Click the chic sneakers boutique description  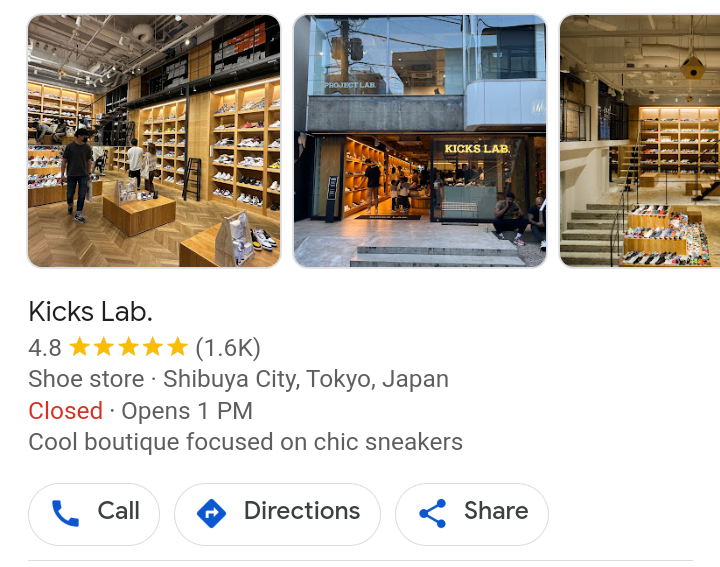(245, 442)
